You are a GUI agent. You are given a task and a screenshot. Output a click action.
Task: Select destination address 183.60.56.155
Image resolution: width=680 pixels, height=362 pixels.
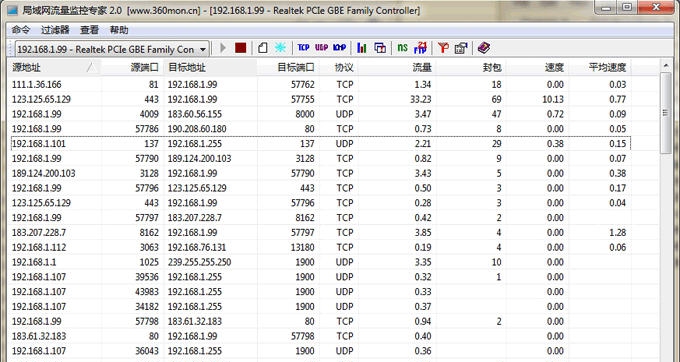coord(195,114)
